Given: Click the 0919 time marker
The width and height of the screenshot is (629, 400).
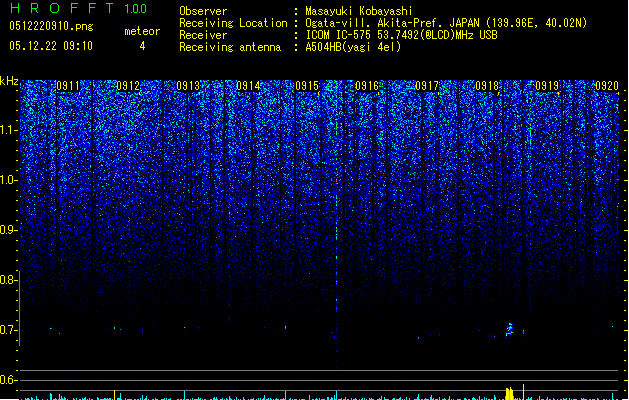Looking at the screenshot, I should (x=547, y=86).
